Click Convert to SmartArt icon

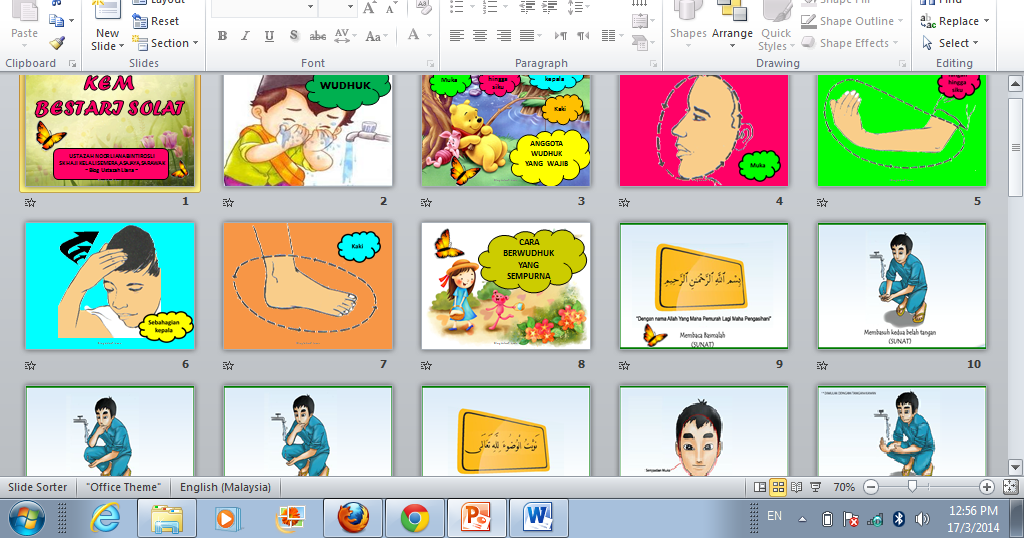(x=641, y=43)
